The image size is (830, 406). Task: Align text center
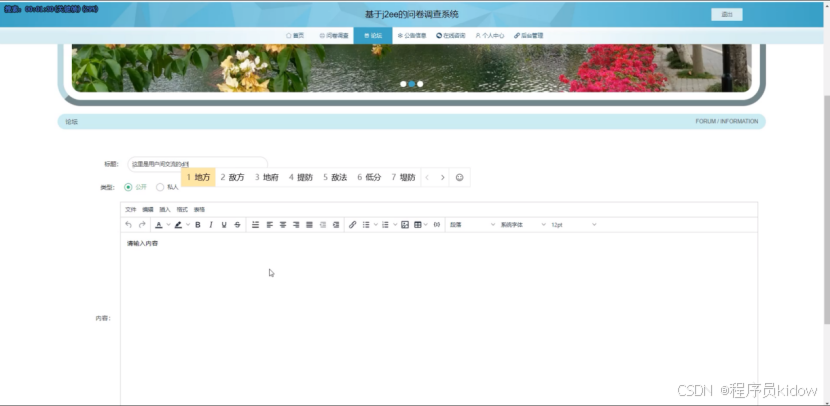pyautogui.click(x=283, y=225)
